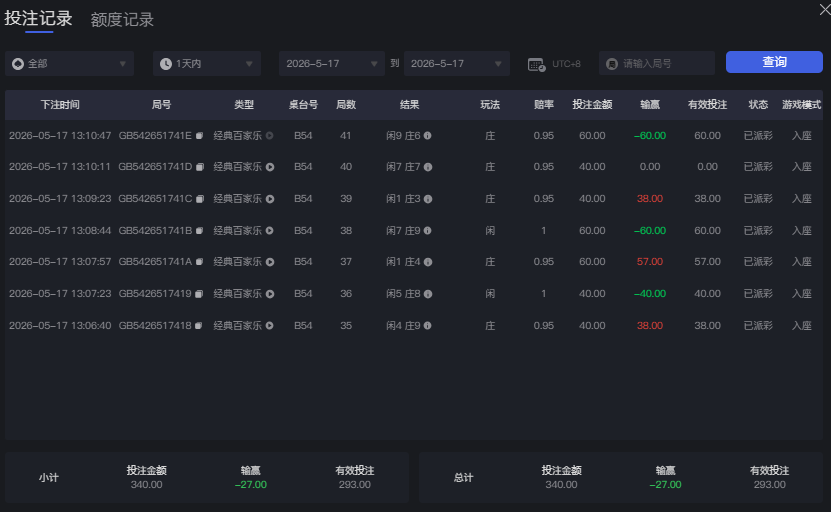Show result info for 闲4 庄9
Image resolution: width=831 pixels, height=512 pixels.
[427, 325]
